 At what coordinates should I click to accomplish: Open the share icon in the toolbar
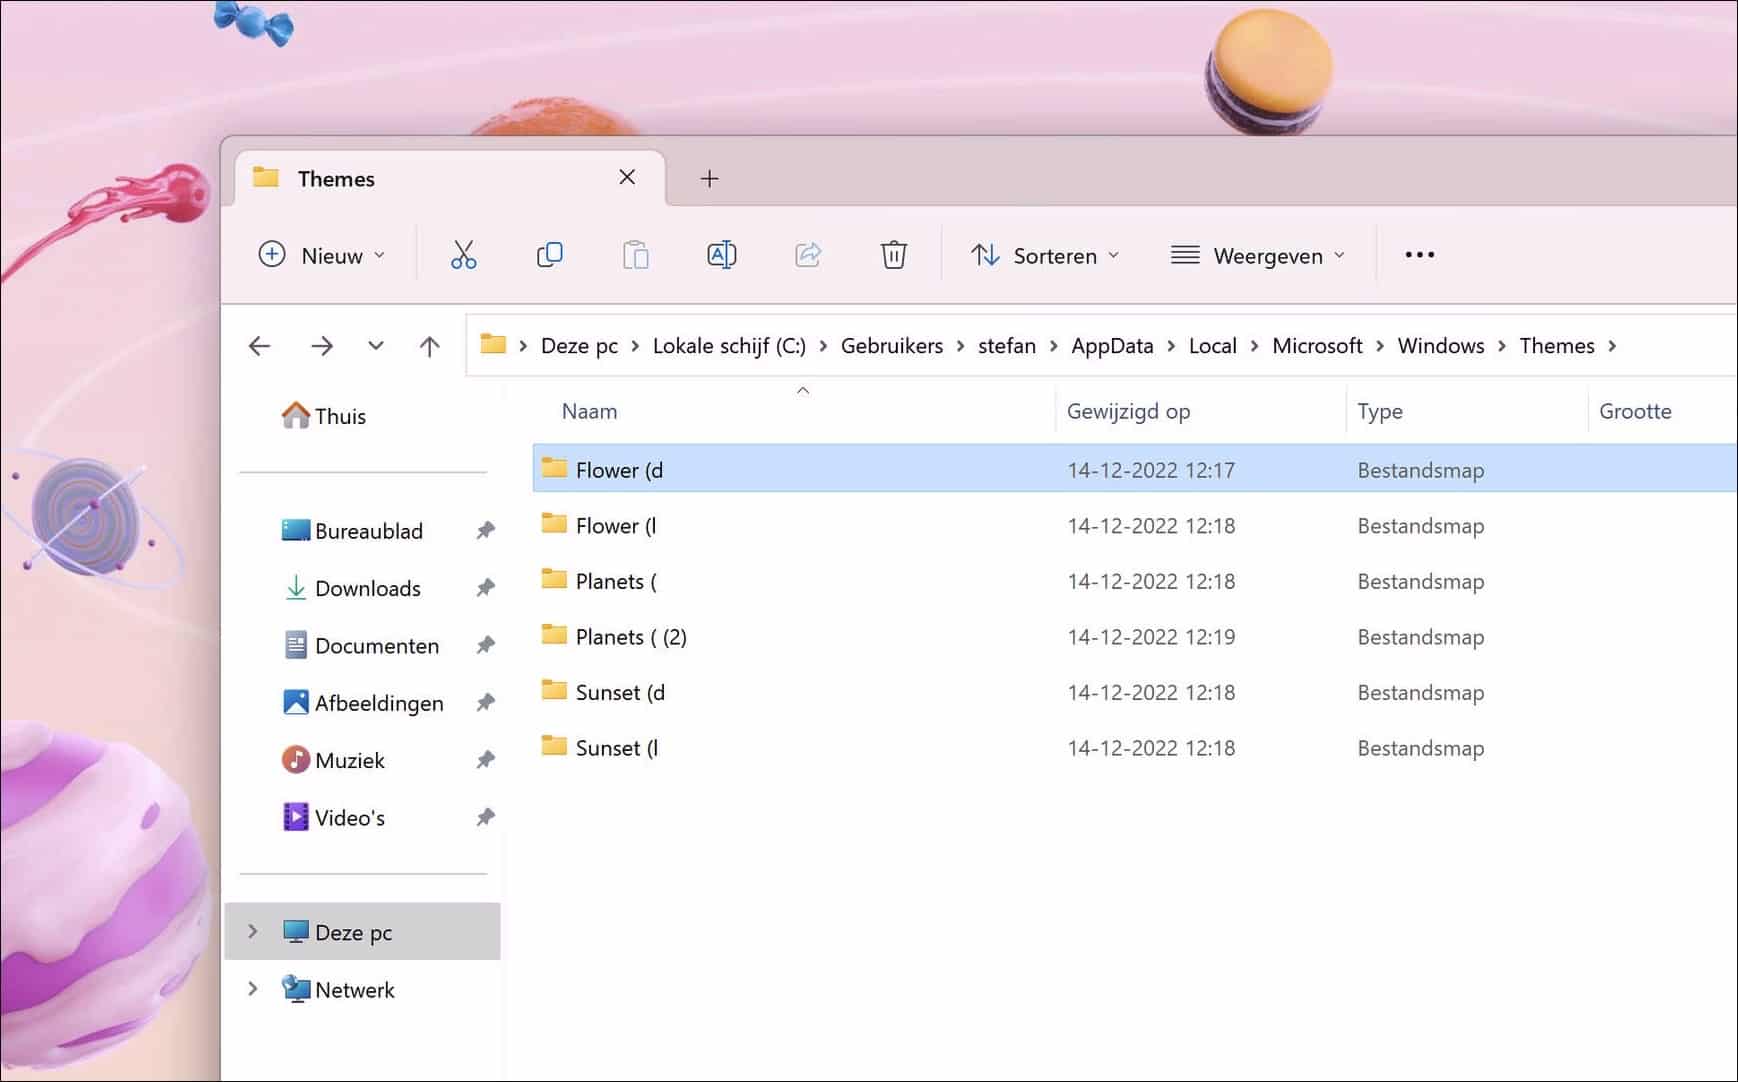point(808,255)
